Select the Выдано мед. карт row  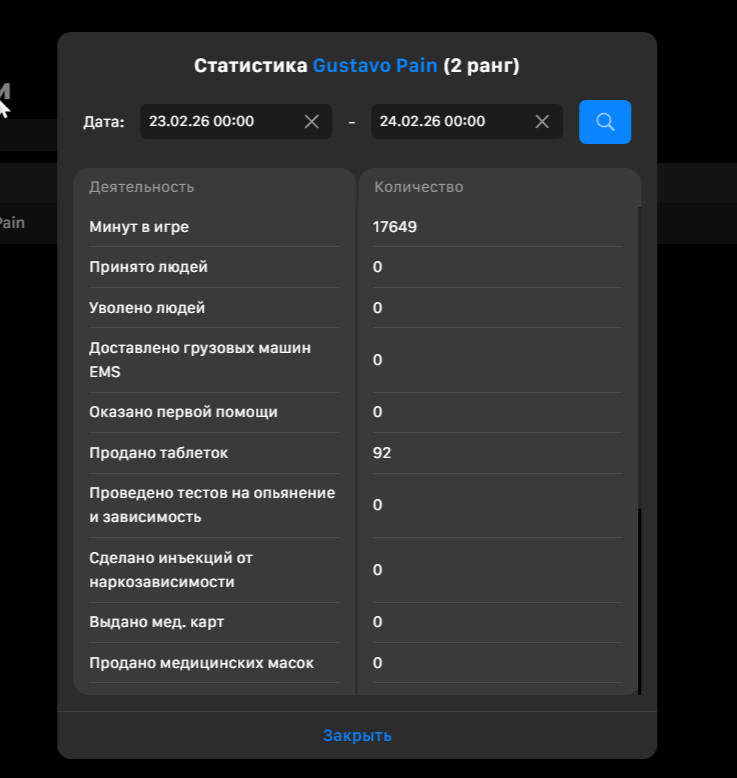(x=355, y=622)
